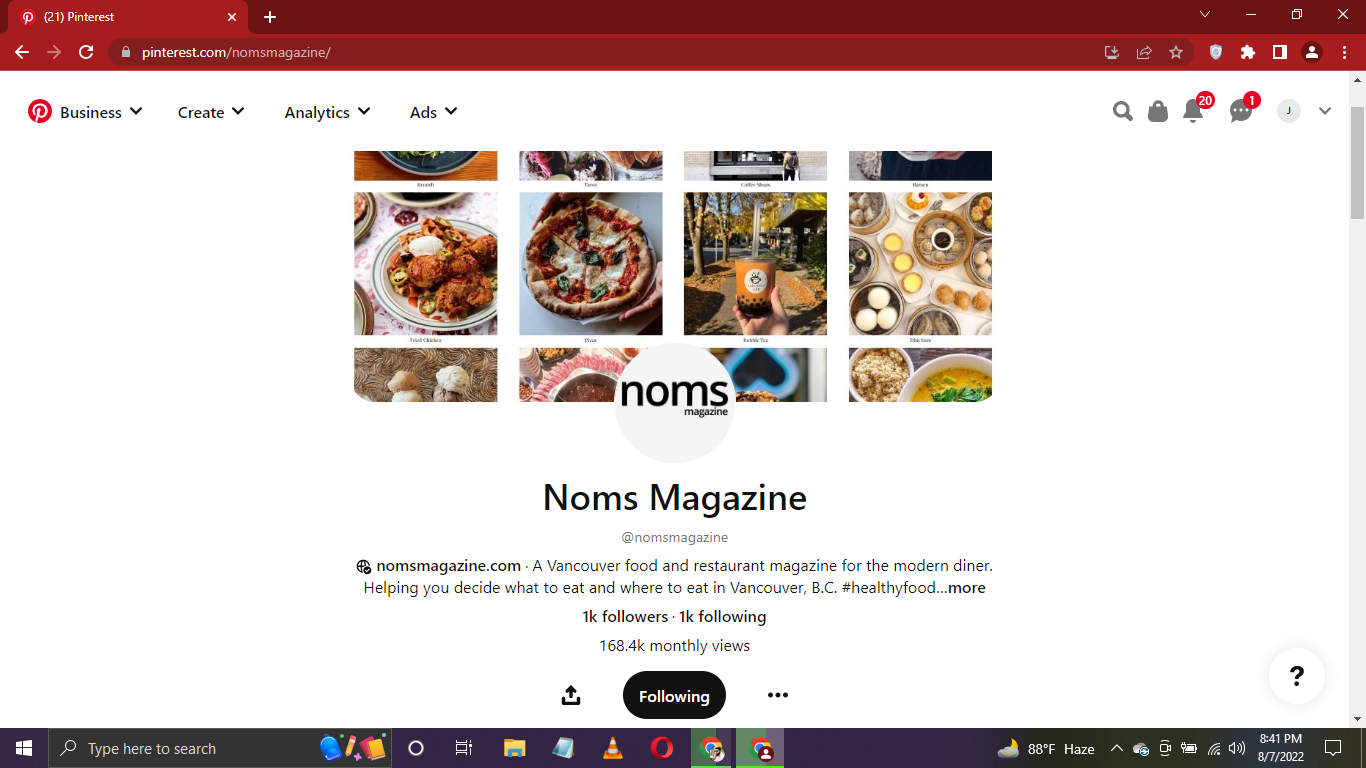This screenshot has height=768, width=1366.
Task: Open the shopping bag icon
Action: click(x=1158, y=111)
